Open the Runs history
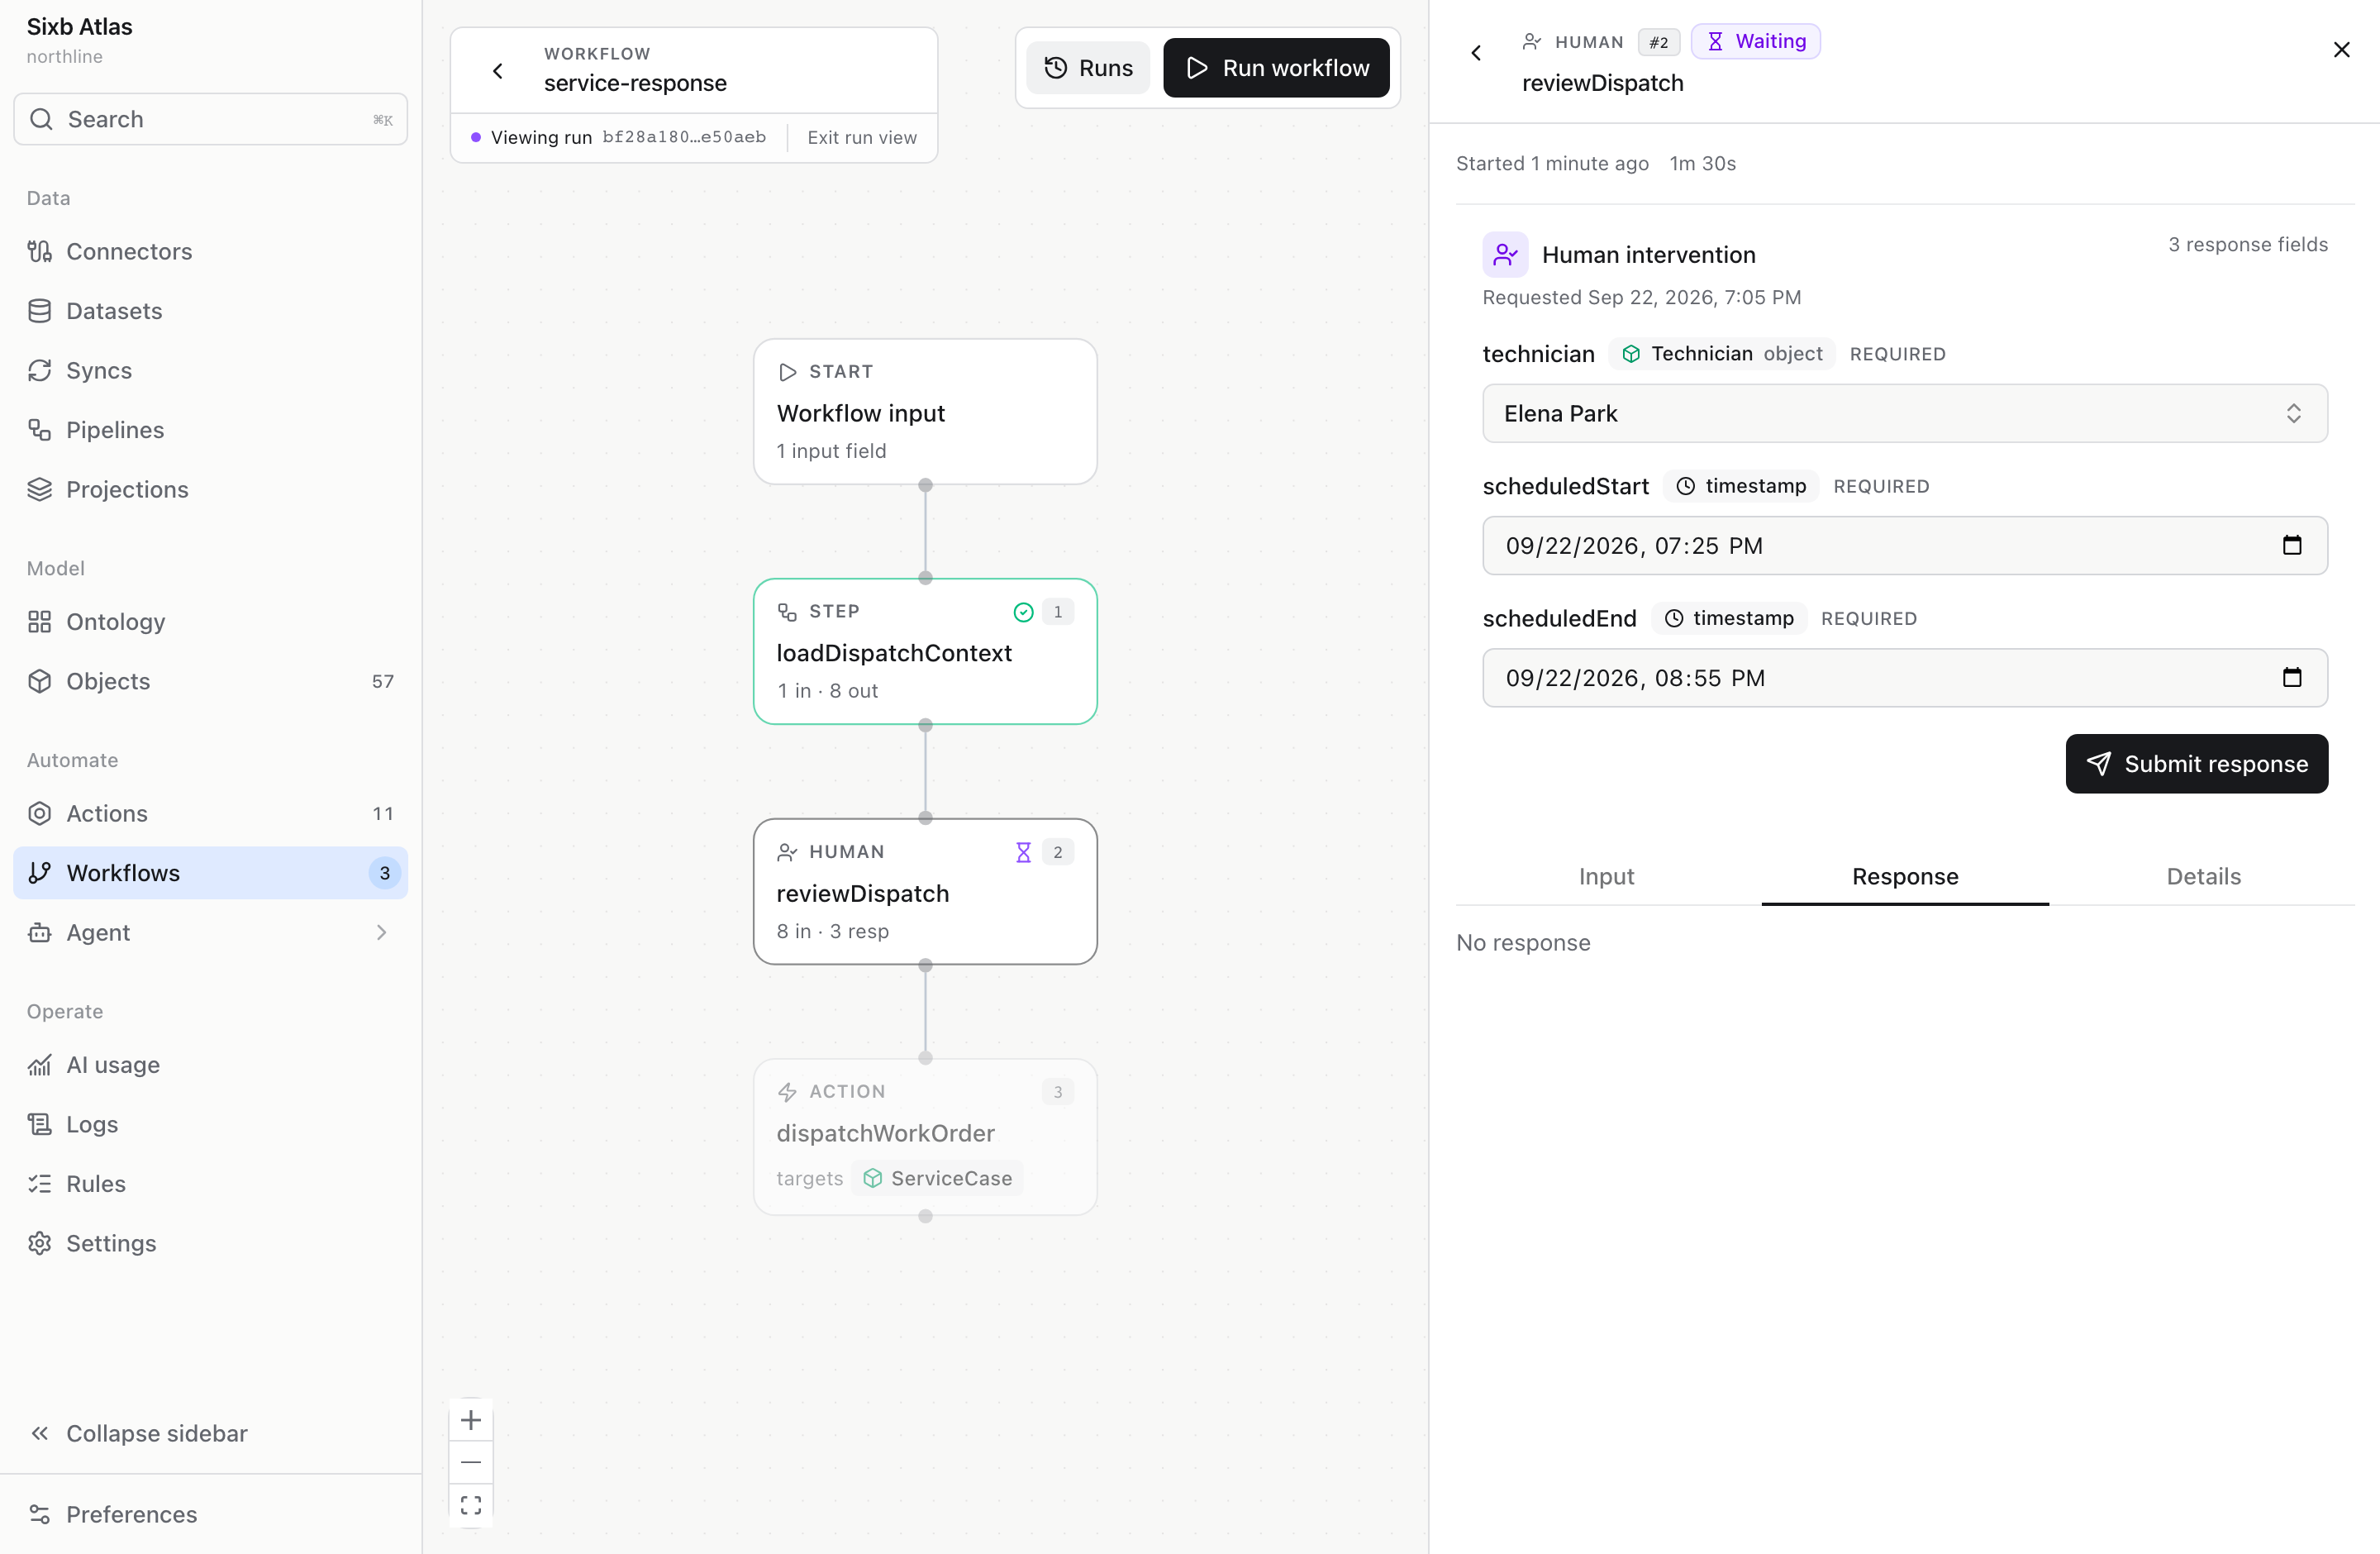The height and width of the screenshot is (1554, 2380). (x=1088, y=68)
